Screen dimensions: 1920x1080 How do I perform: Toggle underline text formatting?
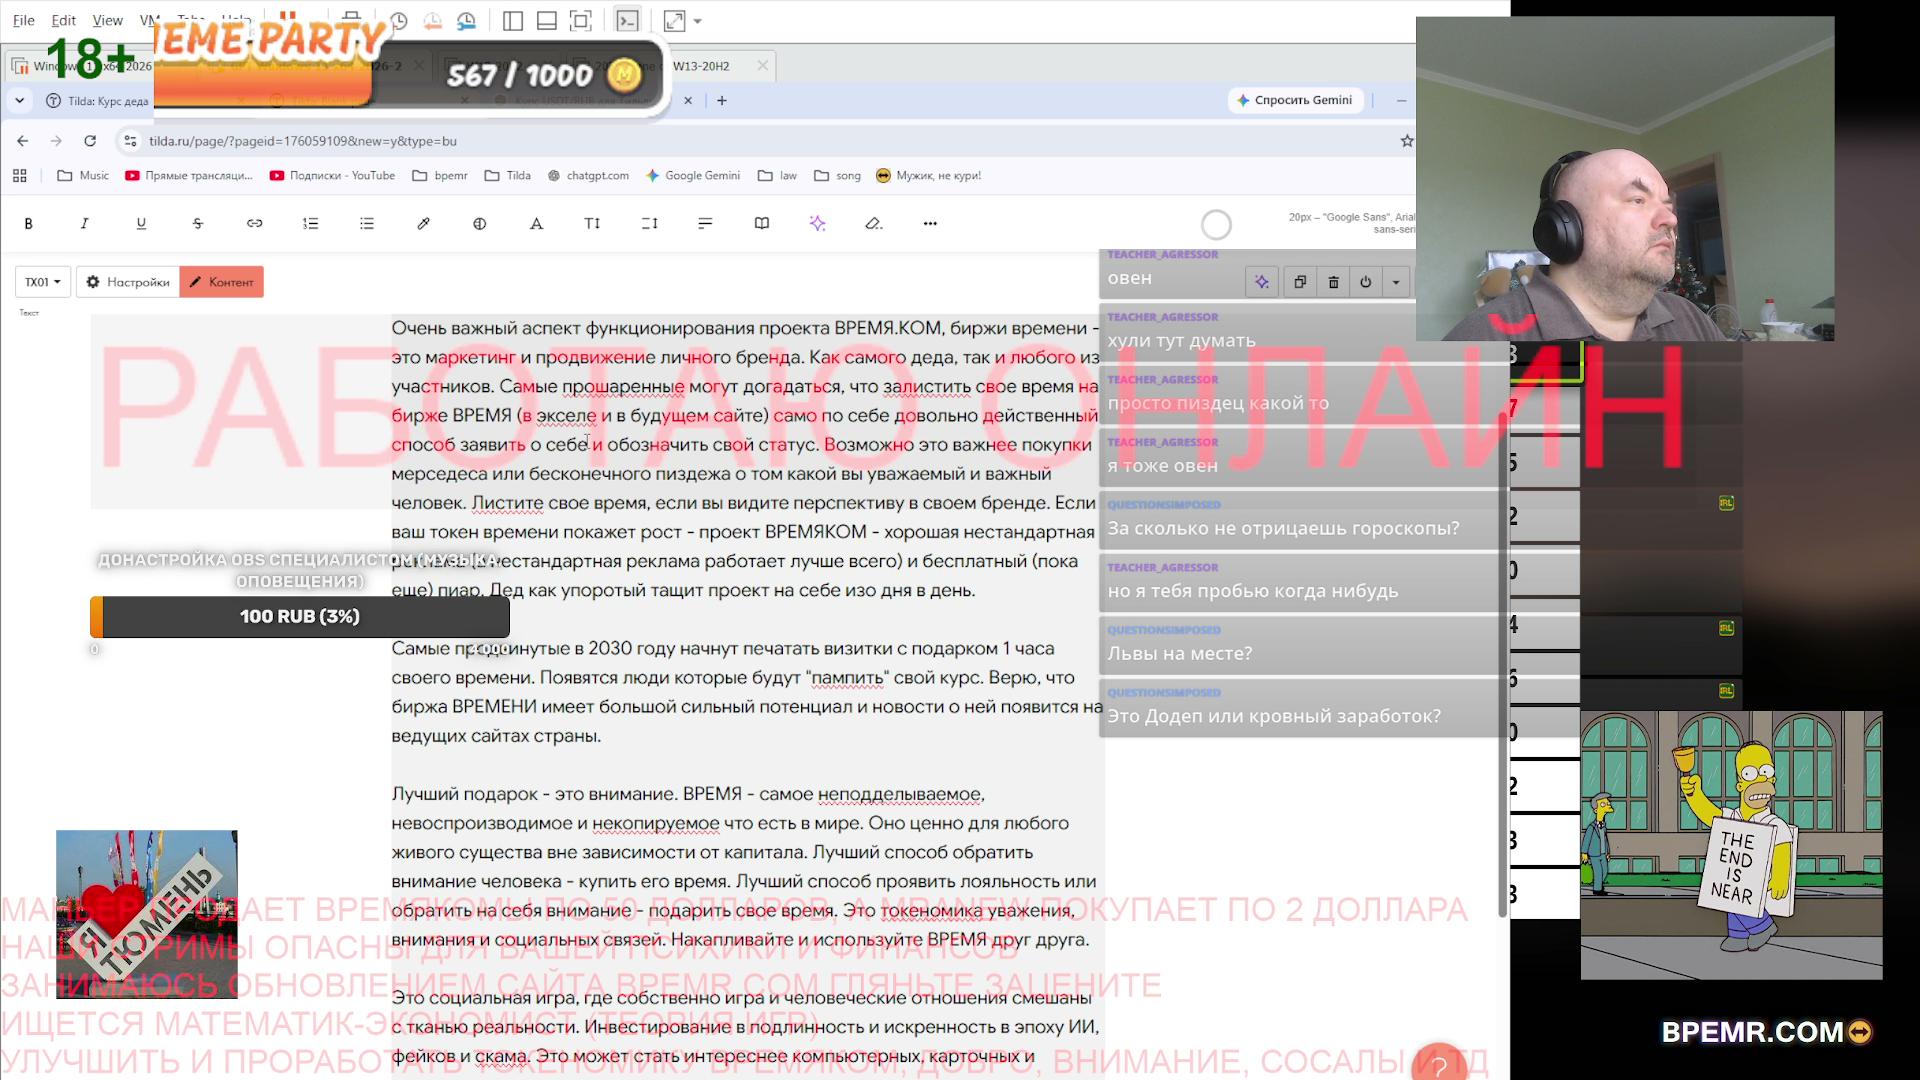pyautogui.click(x=141, y=224)
